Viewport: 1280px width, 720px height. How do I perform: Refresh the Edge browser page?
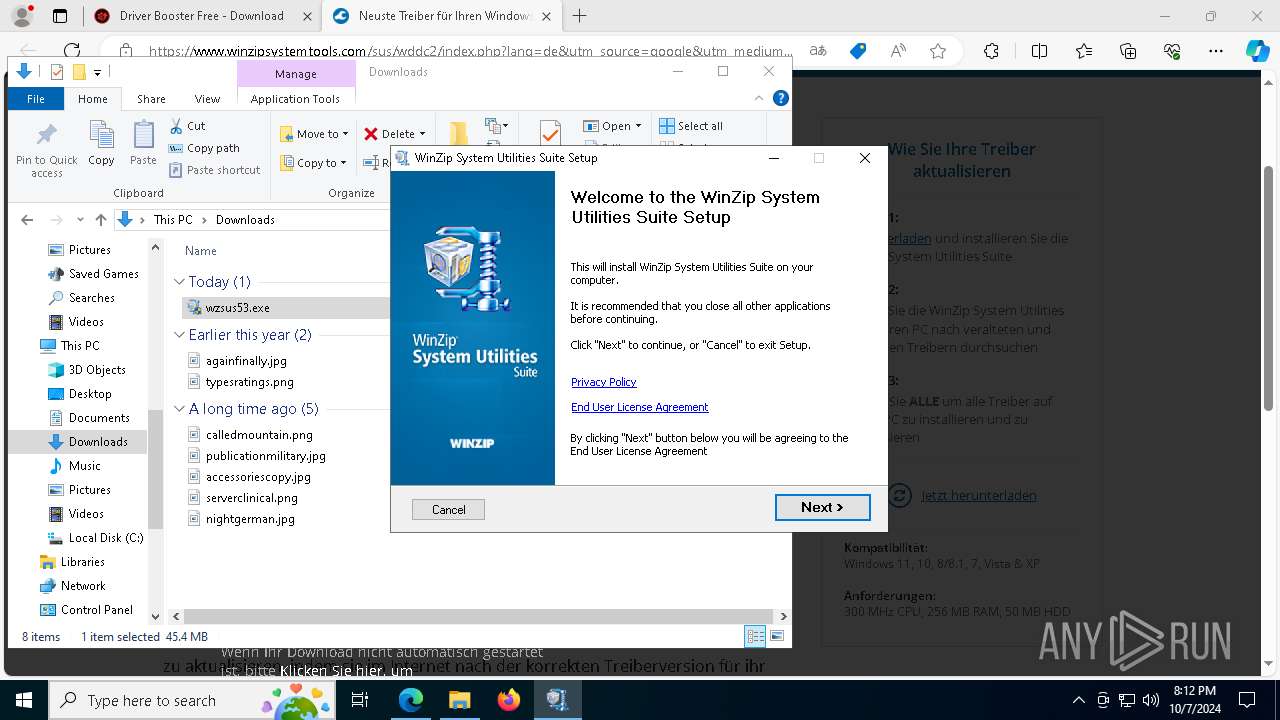pyautogui.click(x=72, y=50)
